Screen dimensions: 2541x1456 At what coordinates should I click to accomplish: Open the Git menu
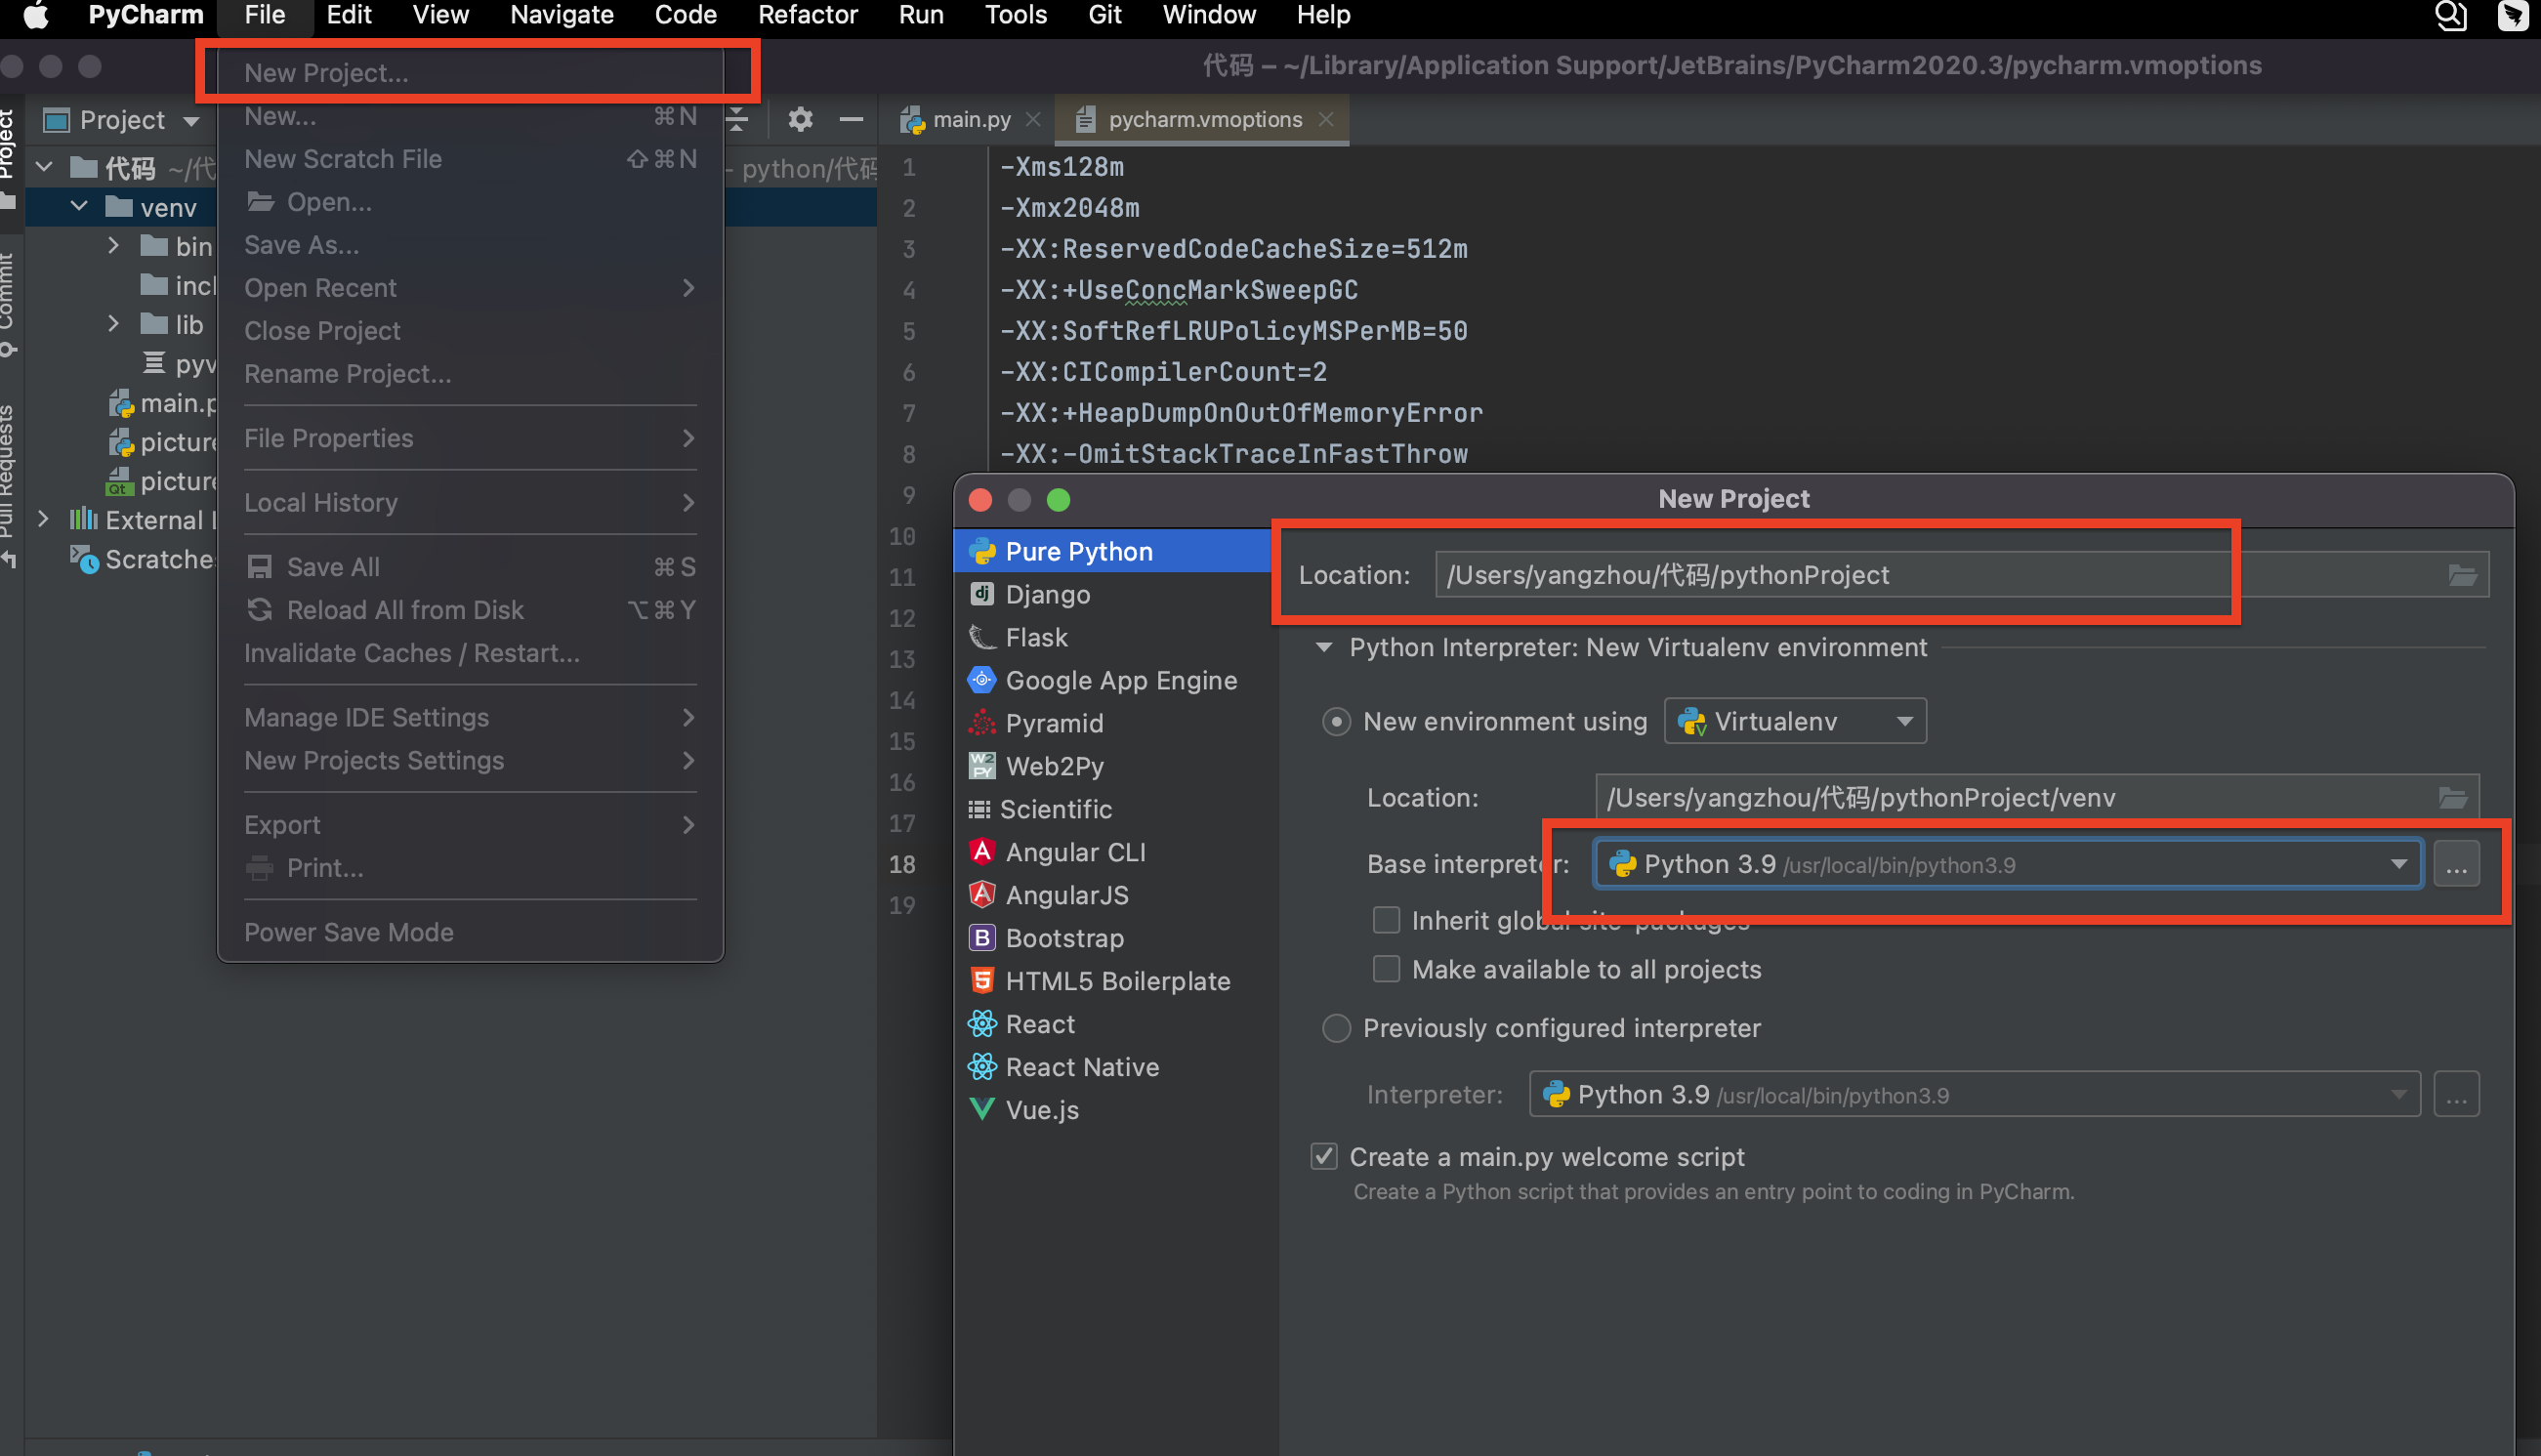pyautogui.click(x=1104, y=15)
